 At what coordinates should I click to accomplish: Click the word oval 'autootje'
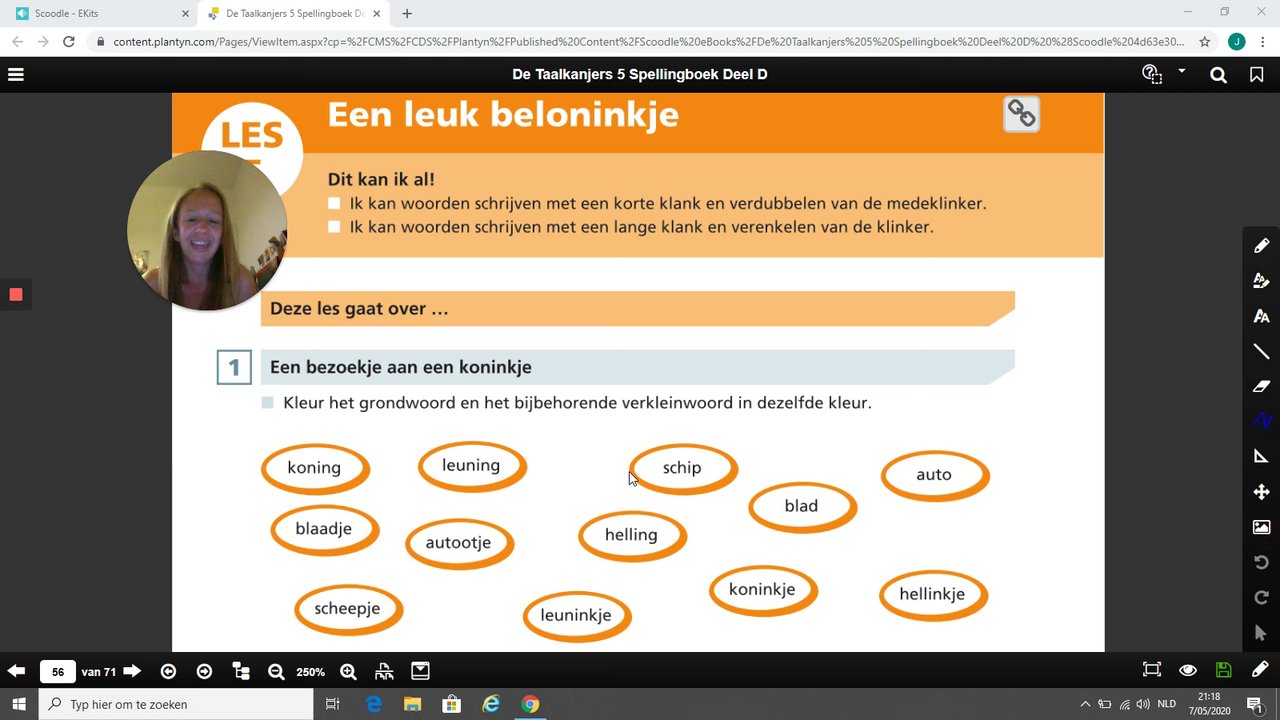460,544
